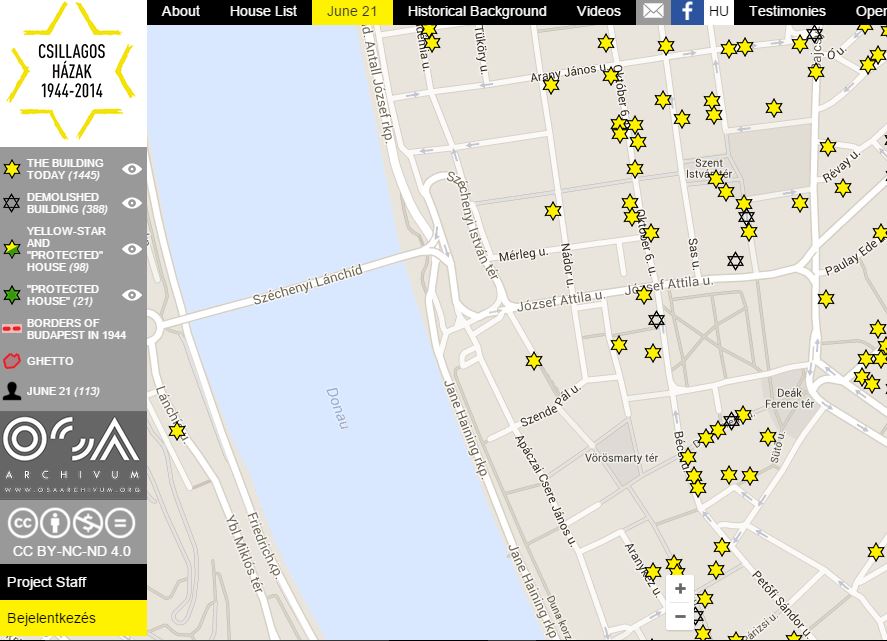Select the Ghetto legend label
887x641 pixels.
[x=50, y=361]
